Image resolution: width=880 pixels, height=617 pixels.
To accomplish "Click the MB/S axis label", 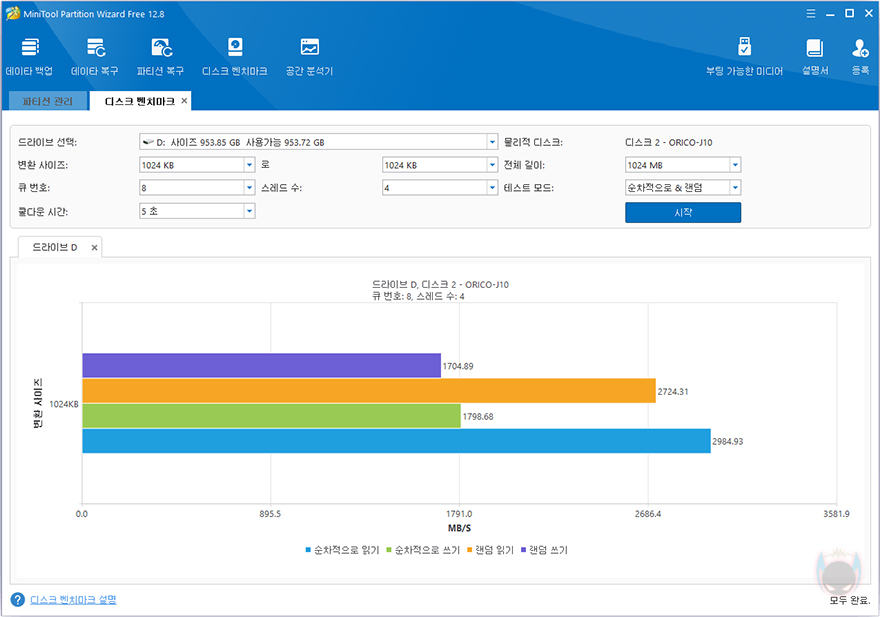I will (459, 528).
